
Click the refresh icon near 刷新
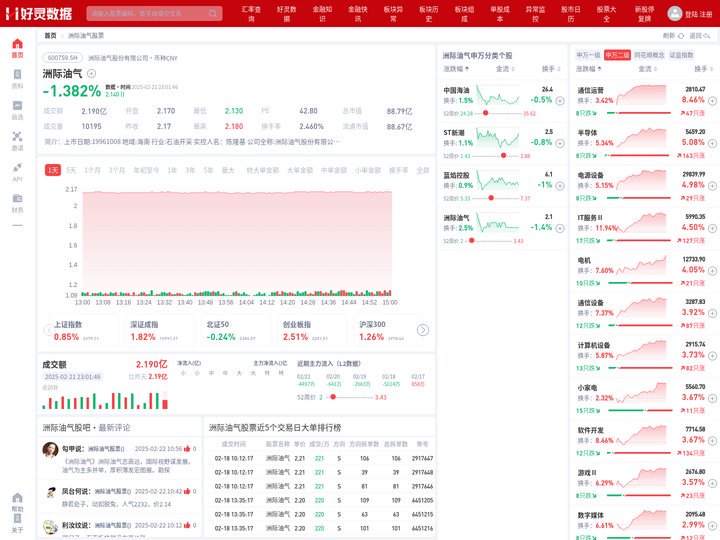pyautogui.click(x=681, y=36)
